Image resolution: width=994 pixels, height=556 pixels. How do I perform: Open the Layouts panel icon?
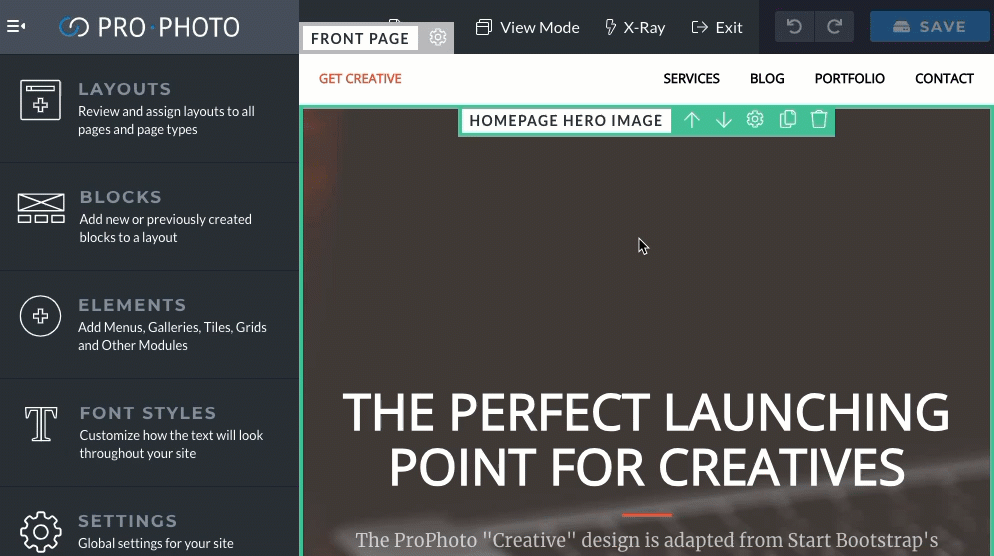(41, 100)
